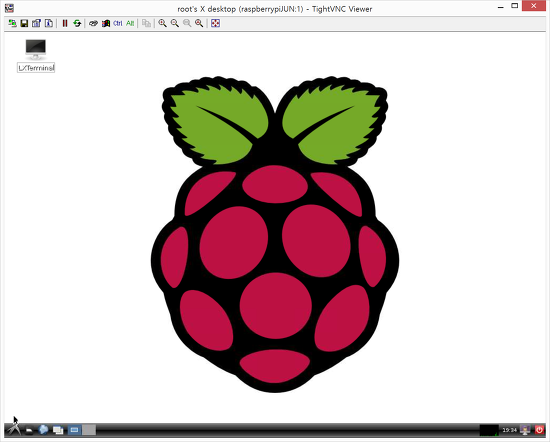Minimize the TightVNC Viewer window
This screenshot has height=442, width=550.
501,6
